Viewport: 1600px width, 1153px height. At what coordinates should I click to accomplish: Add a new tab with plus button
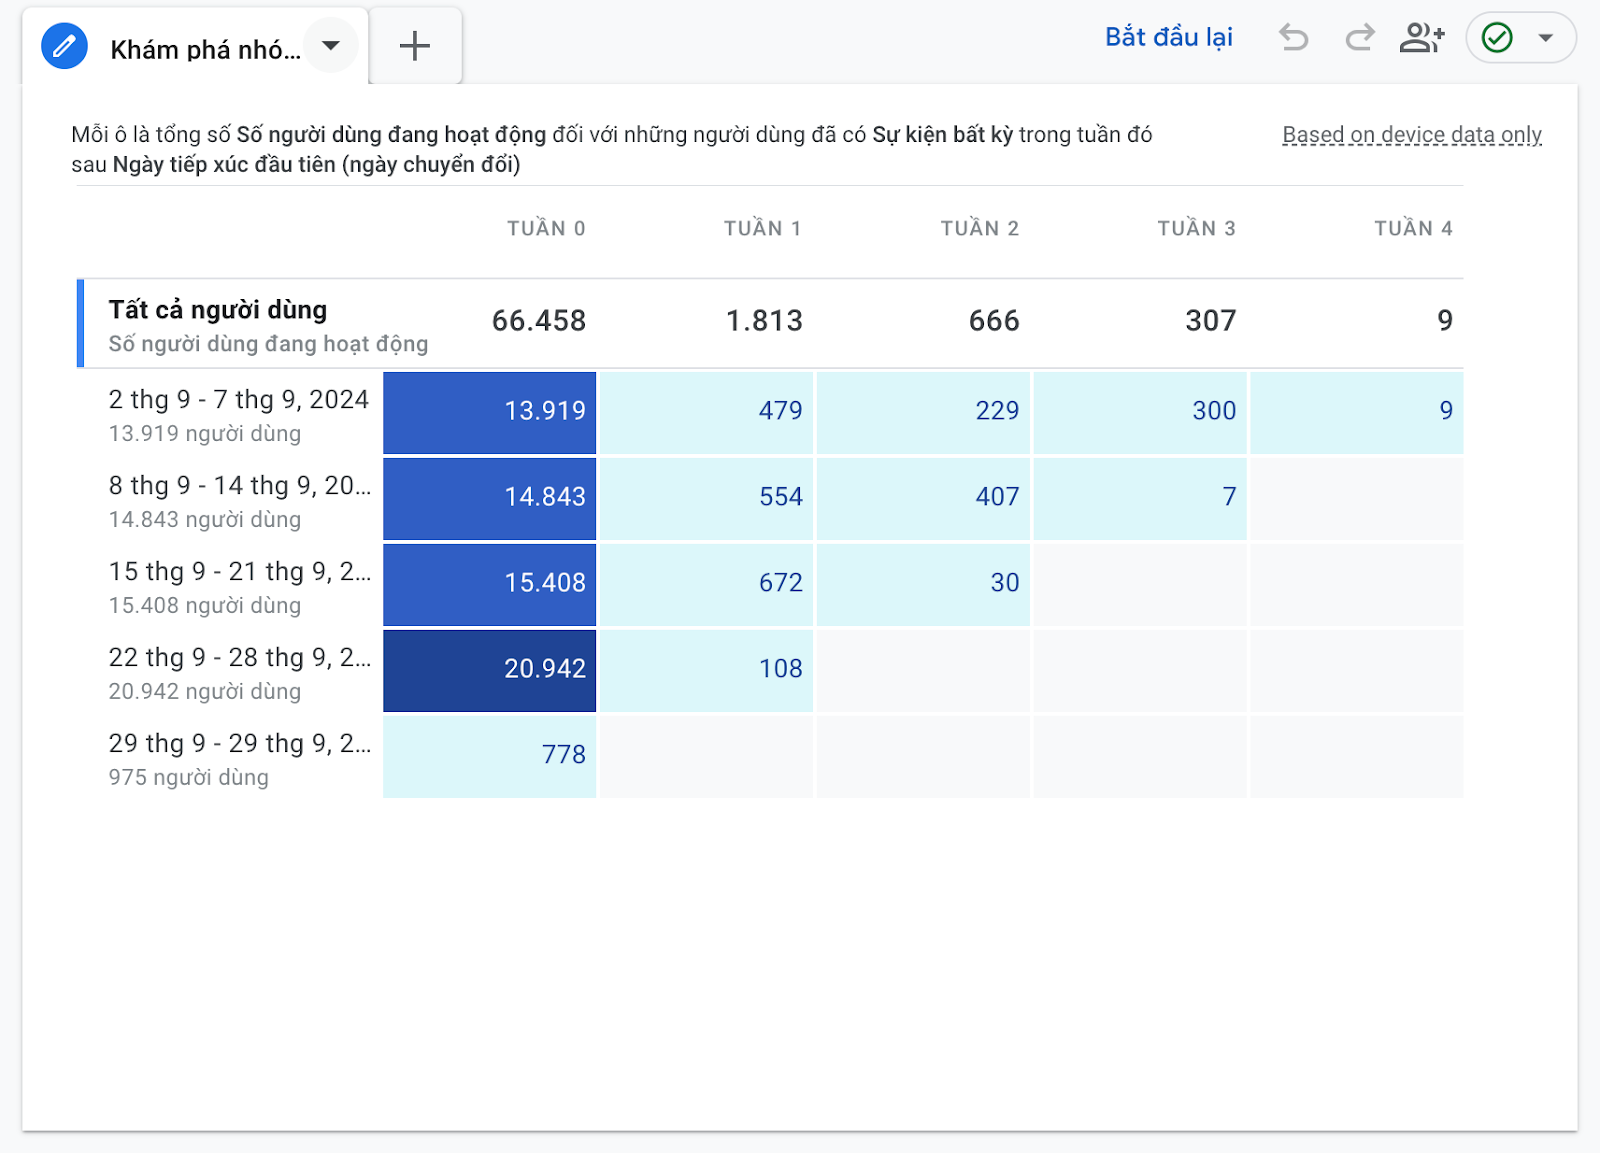(x=415, y=46)
